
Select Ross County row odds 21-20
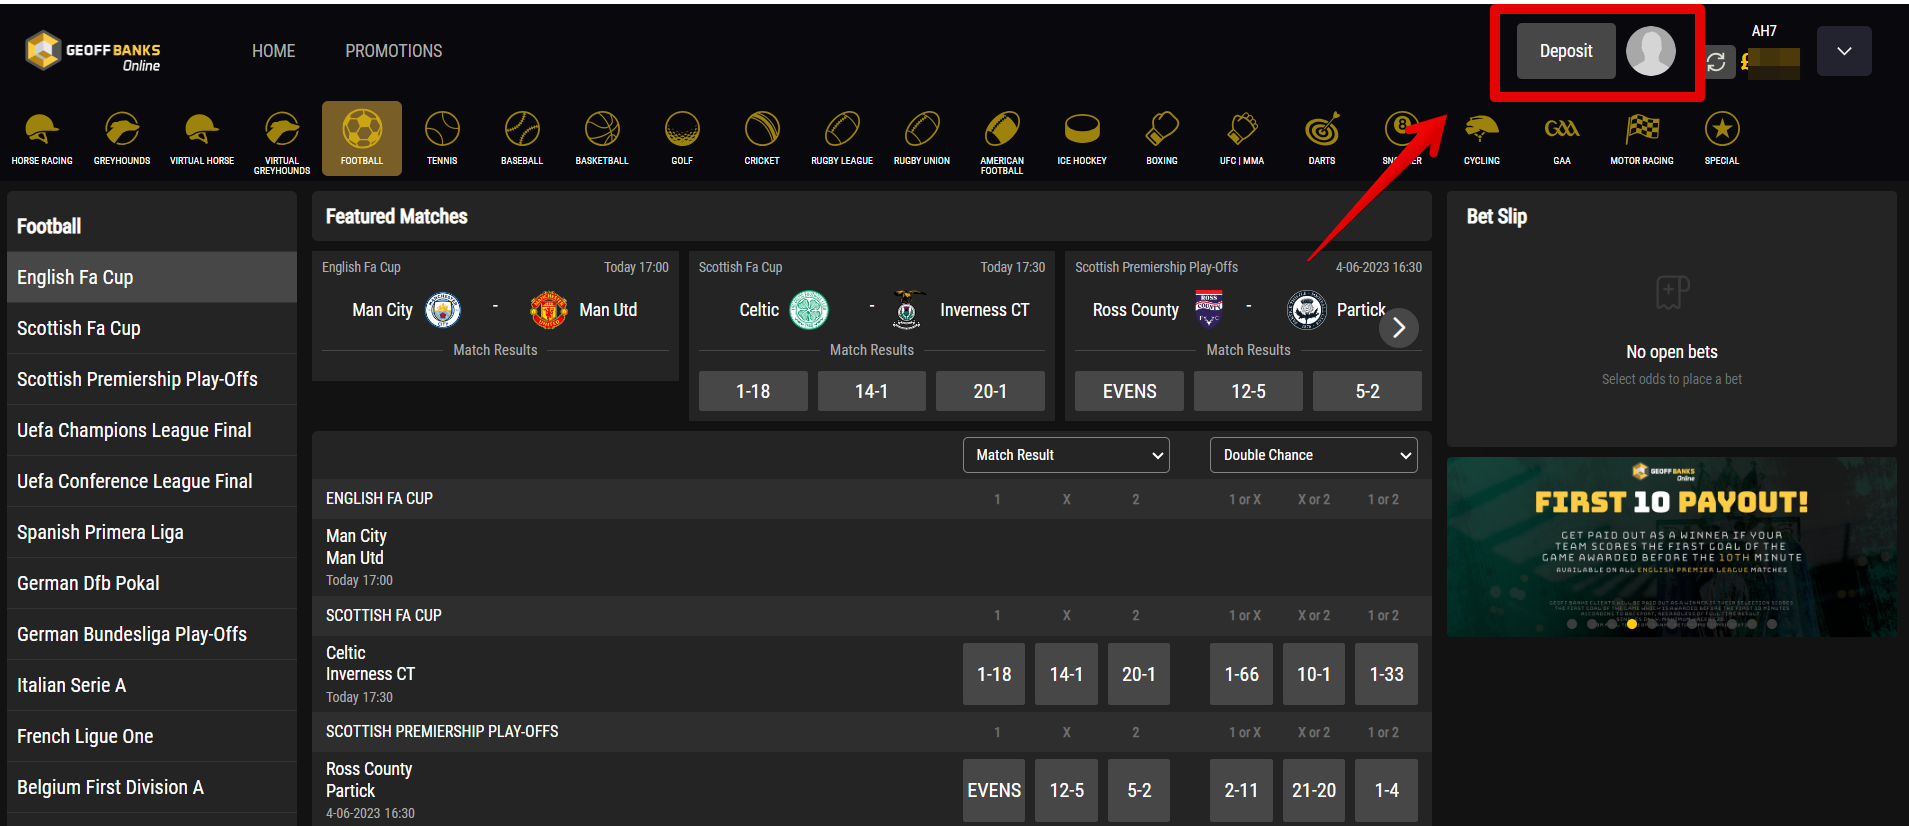(x=1314, y=790)
